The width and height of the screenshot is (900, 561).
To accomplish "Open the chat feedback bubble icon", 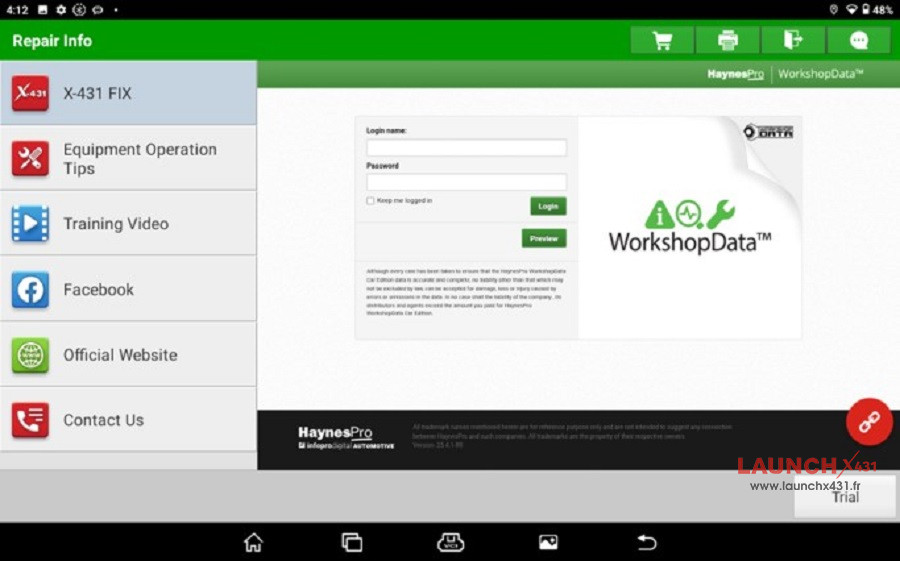I will click(x=859, y=40).
